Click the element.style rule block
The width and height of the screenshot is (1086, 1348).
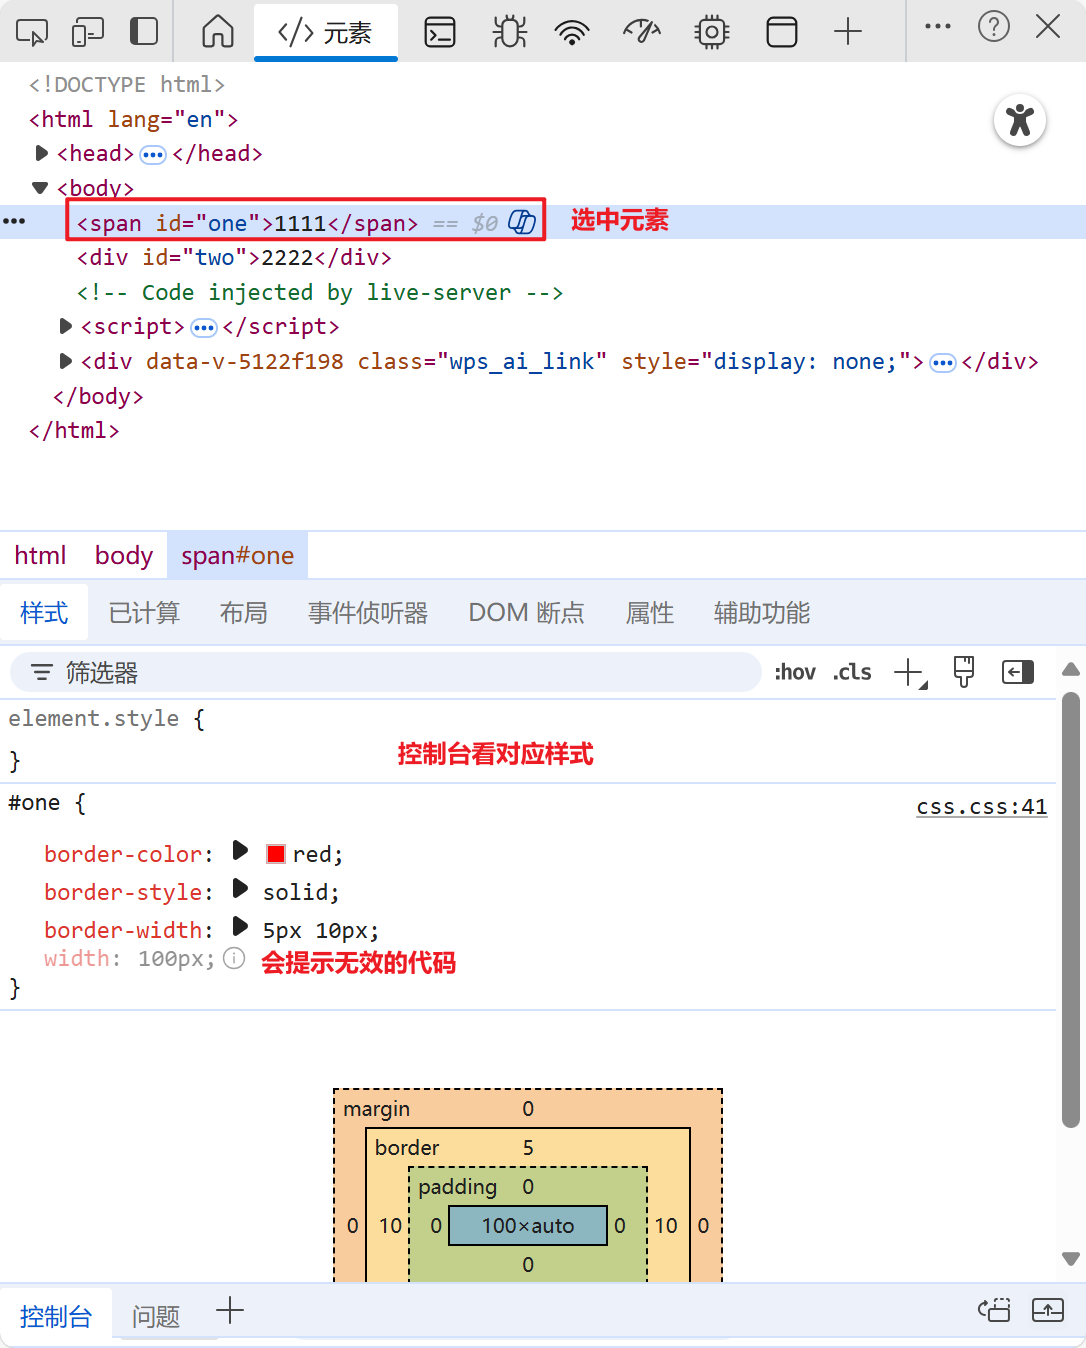click(528, 740)
